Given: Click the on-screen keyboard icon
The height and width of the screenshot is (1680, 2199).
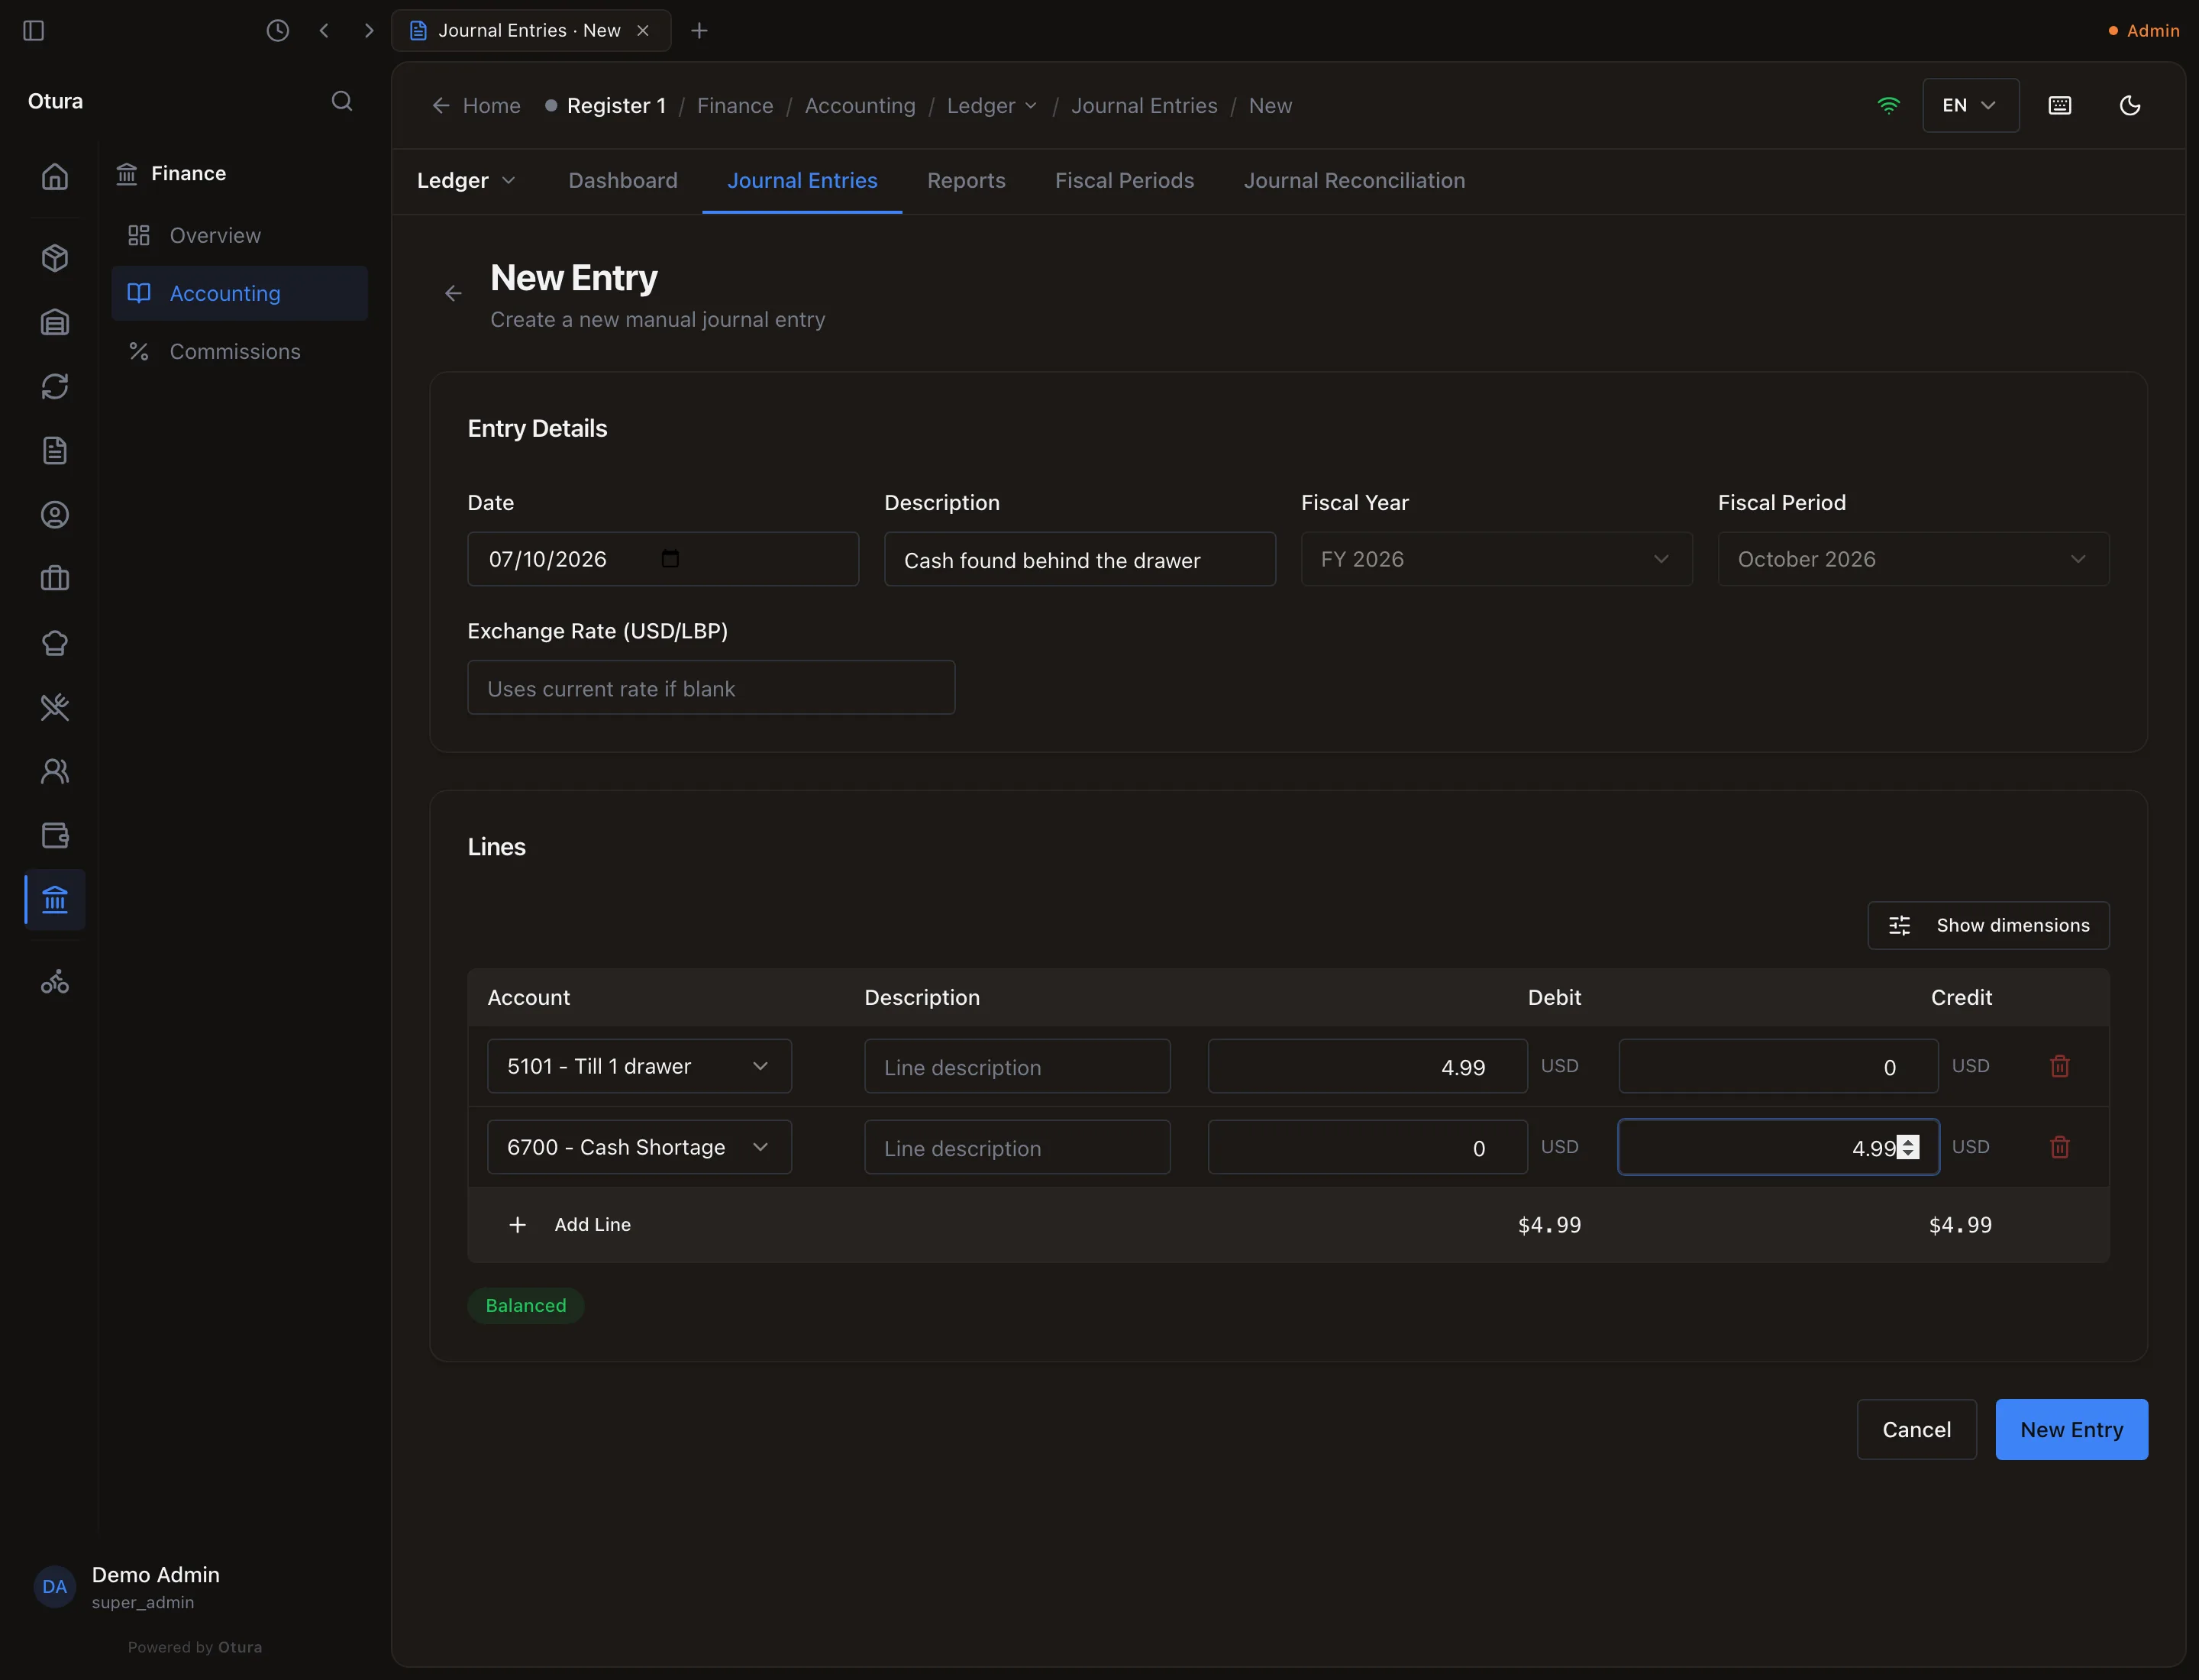Looking at the screenshot, I should (x=2060, y=105).
